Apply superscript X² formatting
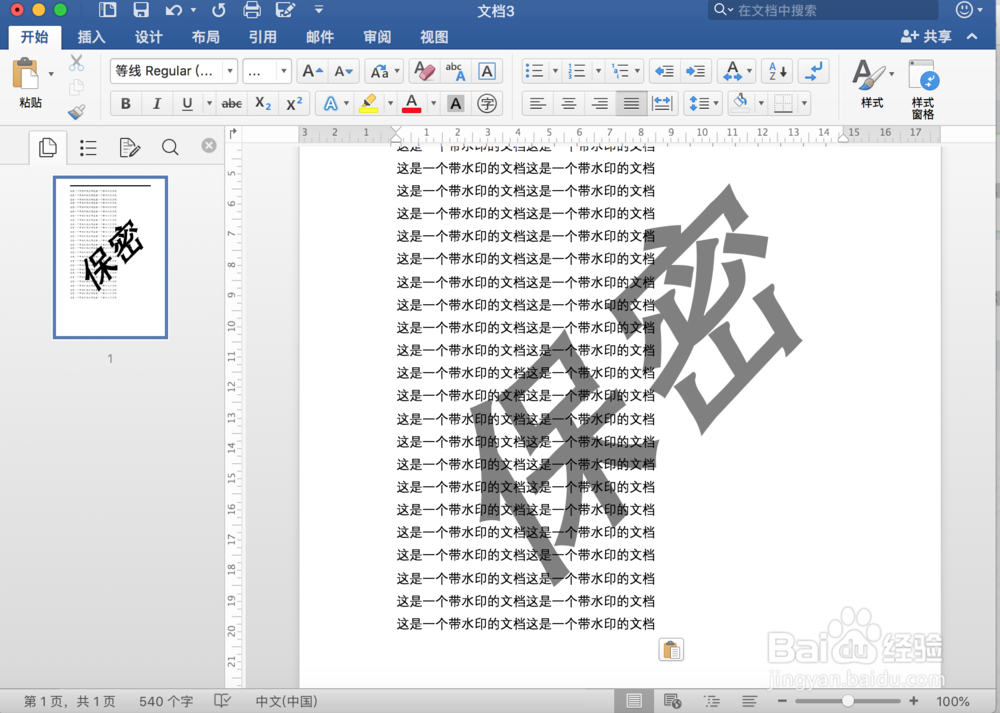This screenshot has width=1000, height=713. (294, 103)
